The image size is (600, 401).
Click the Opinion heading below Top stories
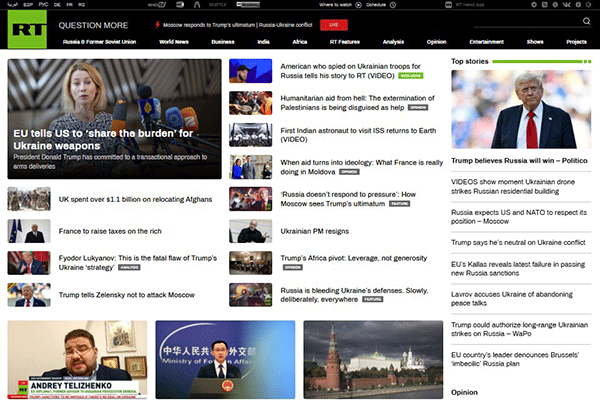464,392
